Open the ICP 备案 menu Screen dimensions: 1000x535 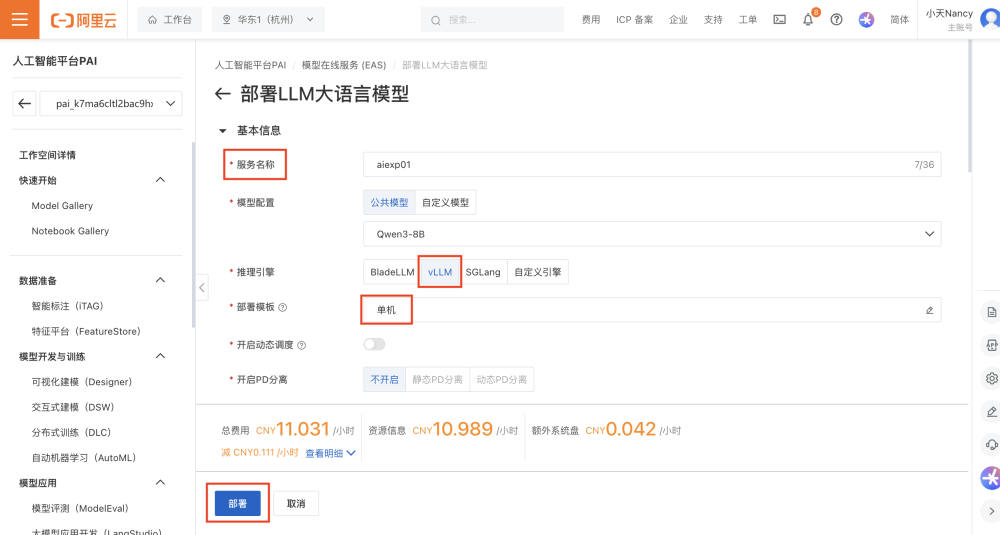634,20
